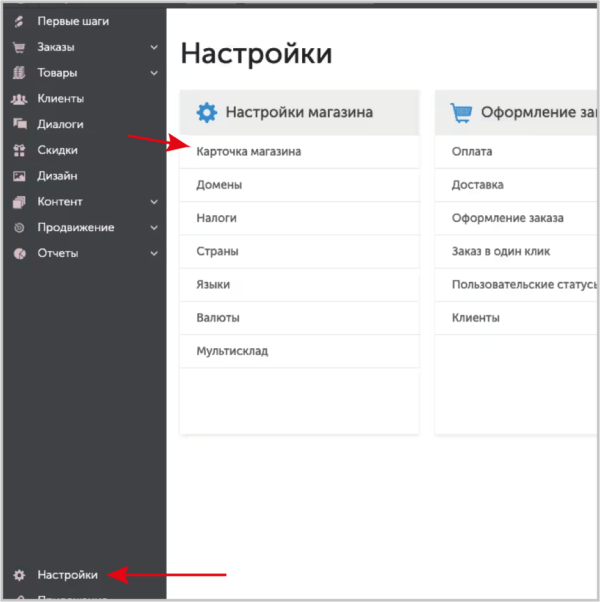Click the picture icon beside Дизайн
The height and width of the screenshot is (602, 600).
(x=19, y=176)
